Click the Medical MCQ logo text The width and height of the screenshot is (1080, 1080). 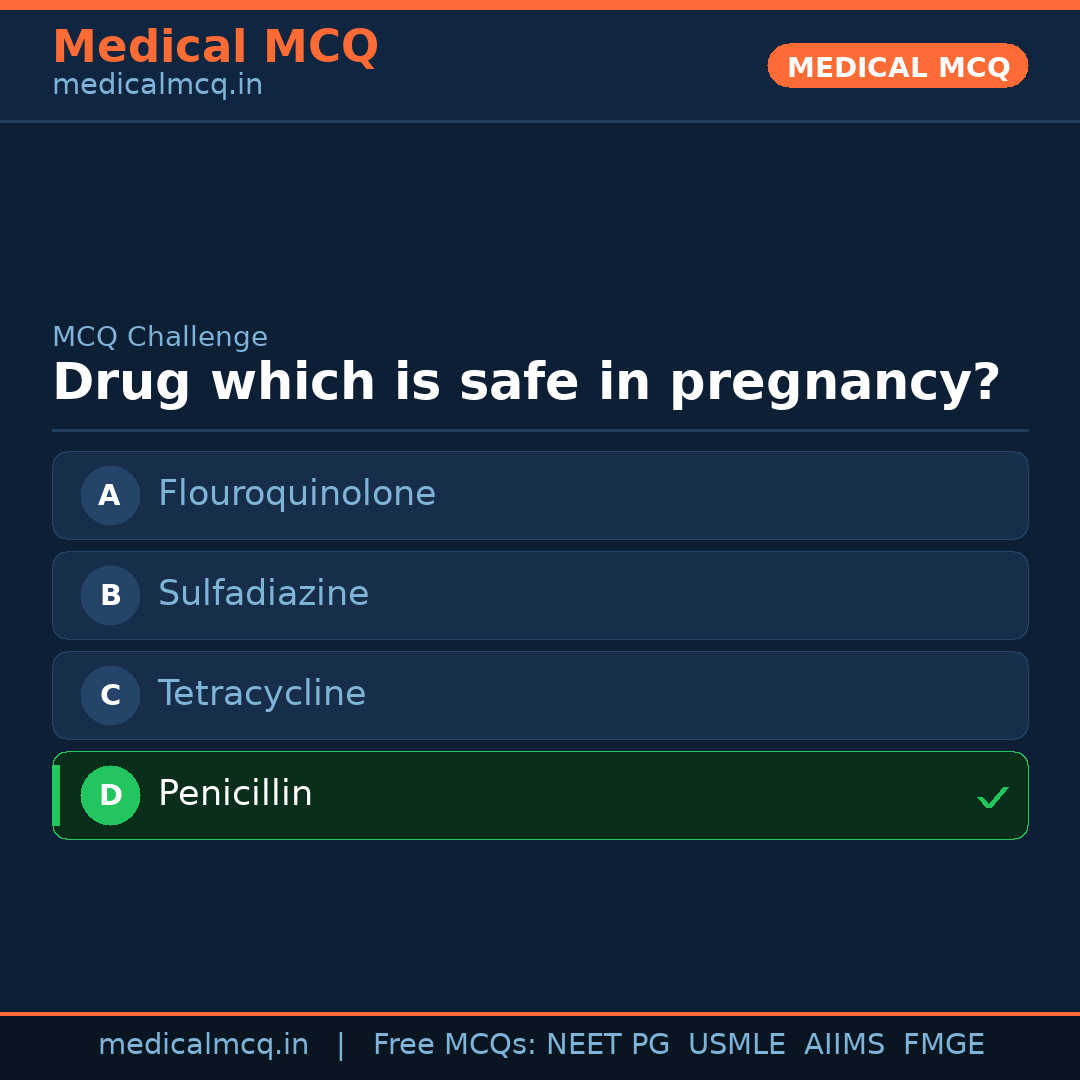click(x=215, y=46)
